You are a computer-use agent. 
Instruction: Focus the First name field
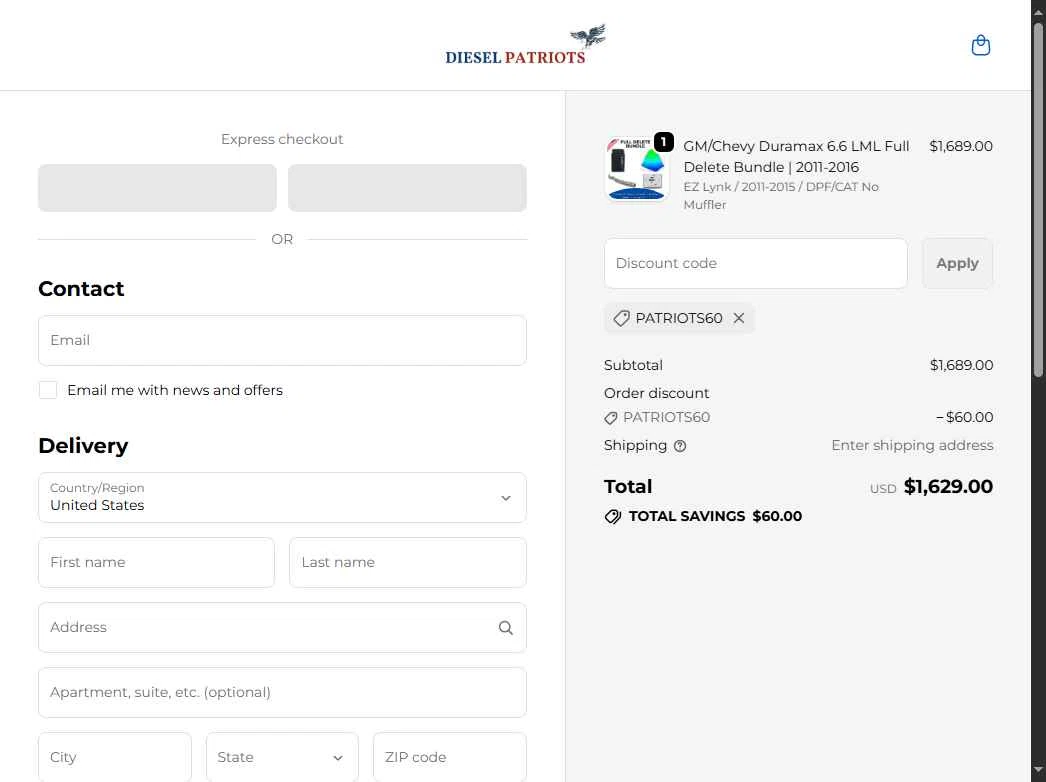coord(156,562)
